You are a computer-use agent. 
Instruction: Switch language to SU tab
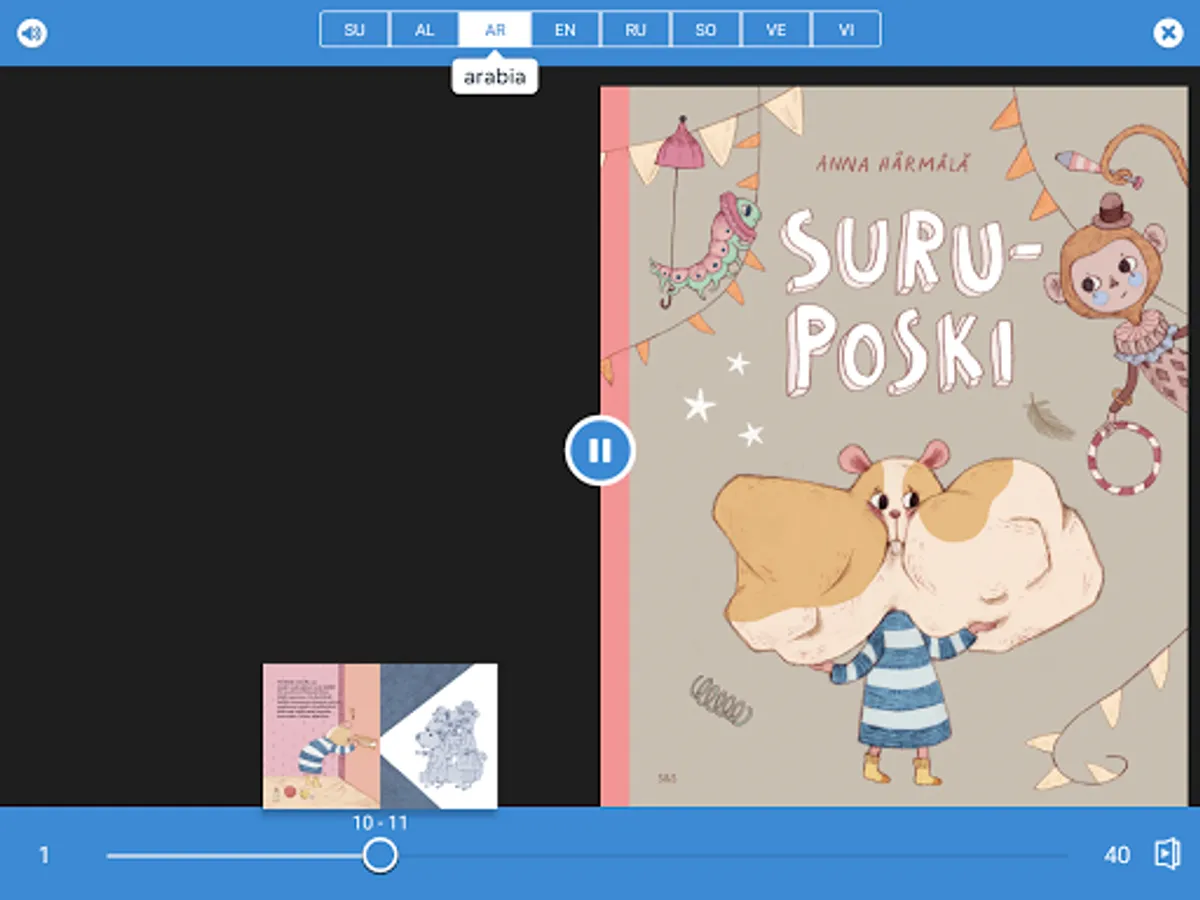[x=354, y=29]
